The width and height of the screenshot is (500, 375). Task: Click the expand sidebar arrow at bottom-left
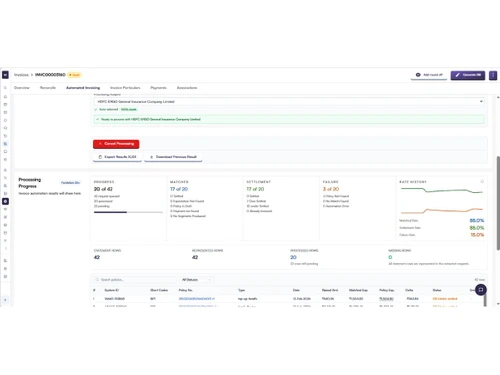[x=5, y=300]
